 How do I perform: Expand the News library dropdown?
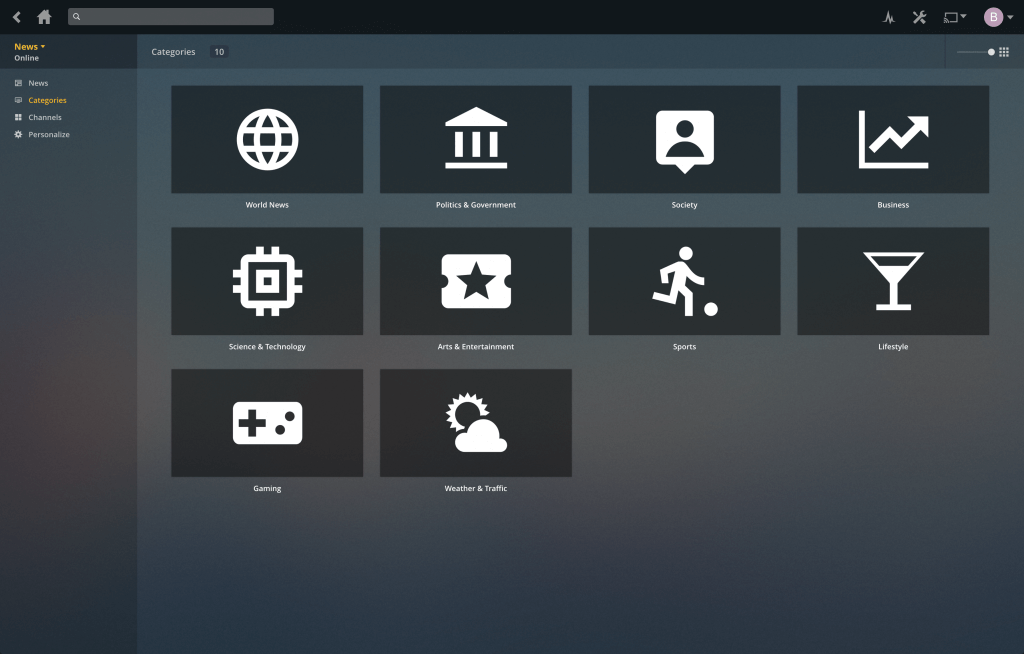(29, 47)
